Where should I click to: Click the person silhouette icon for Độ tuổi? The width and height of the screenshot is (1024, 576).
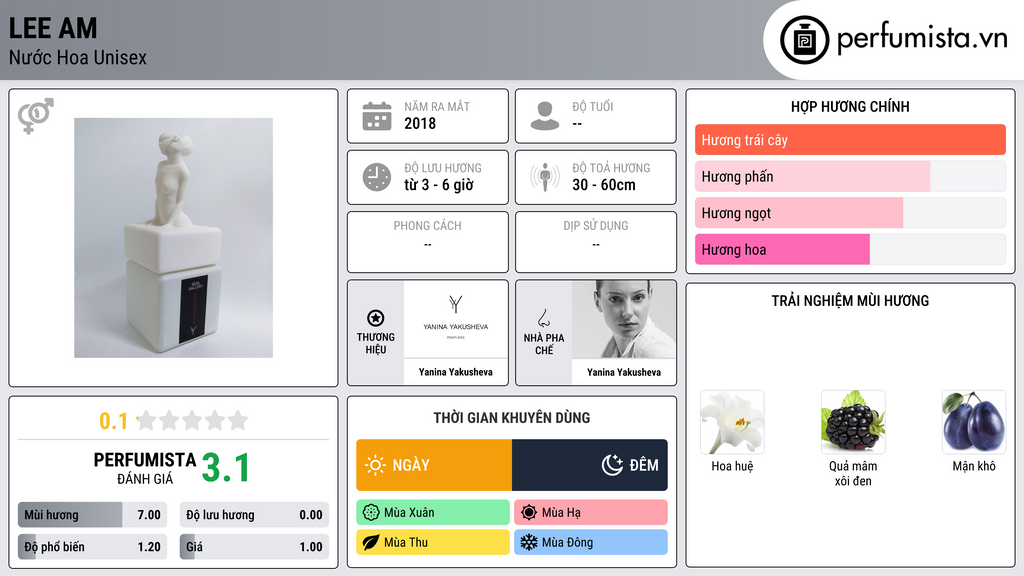[545, 116]
